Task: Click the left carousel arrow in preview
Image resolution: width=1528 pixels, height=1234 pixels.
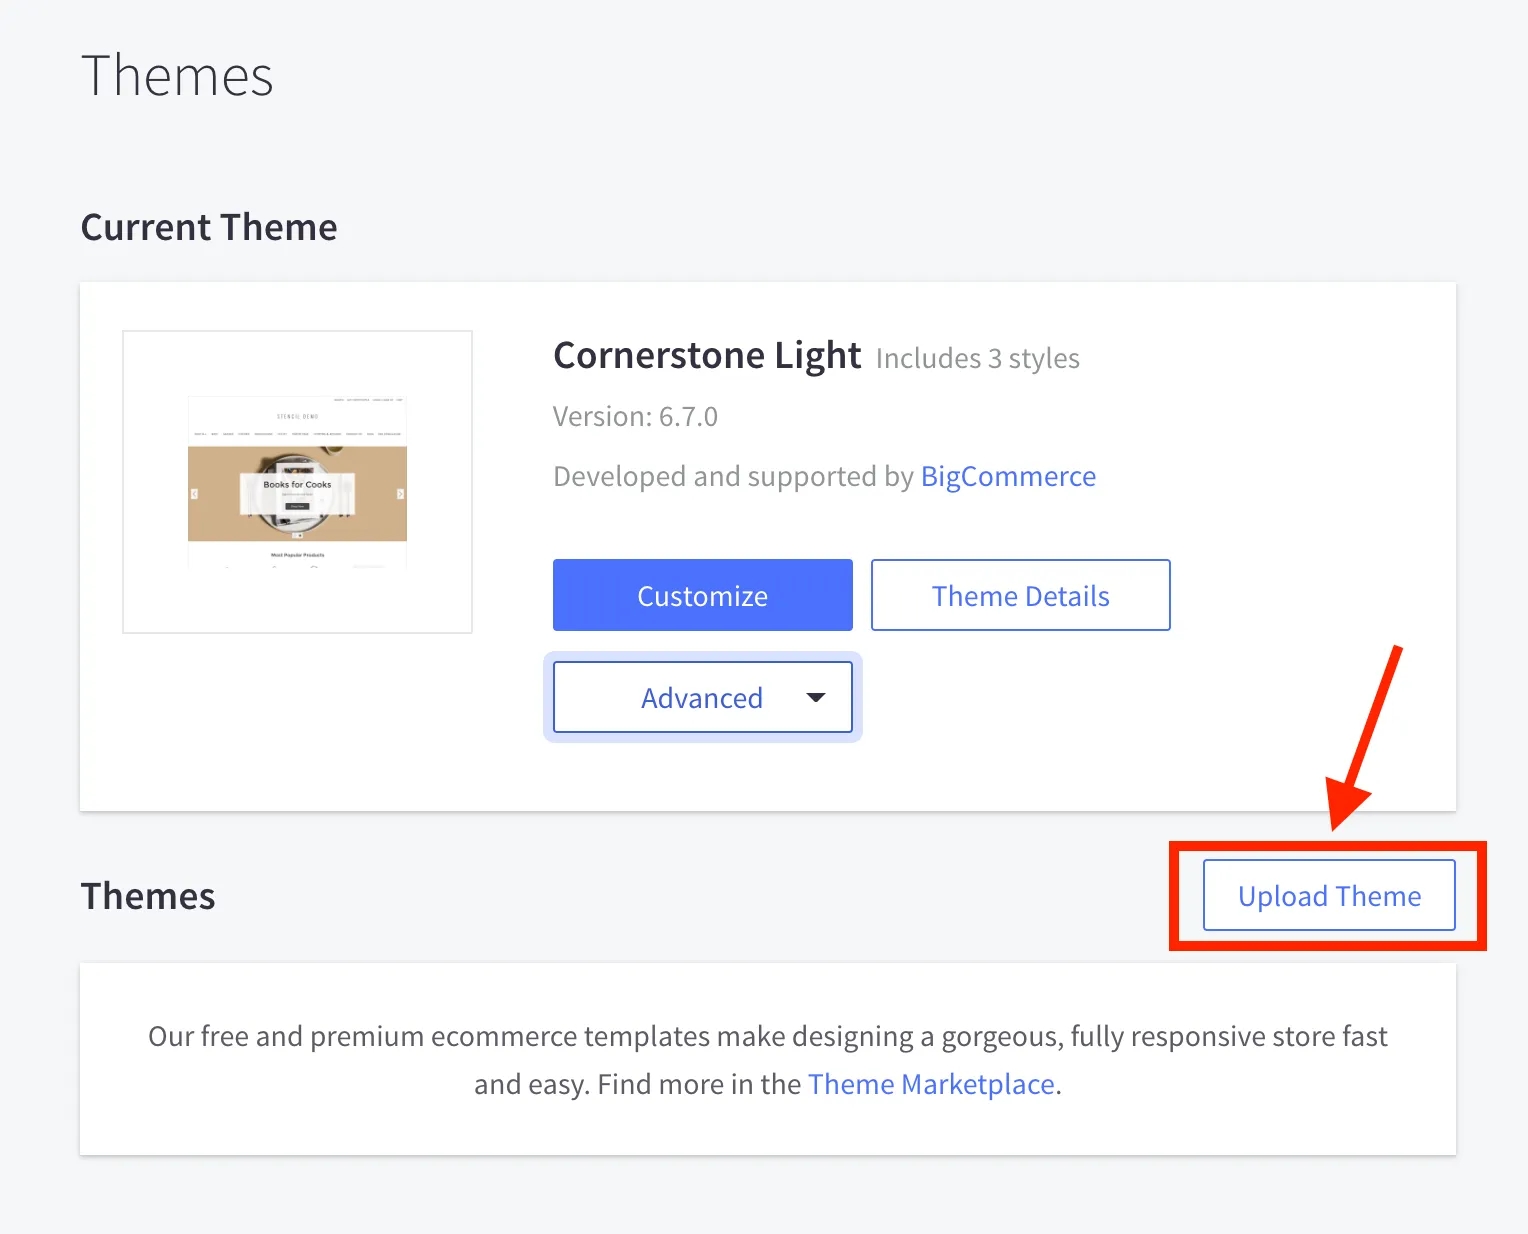Action: coord(194,494)
